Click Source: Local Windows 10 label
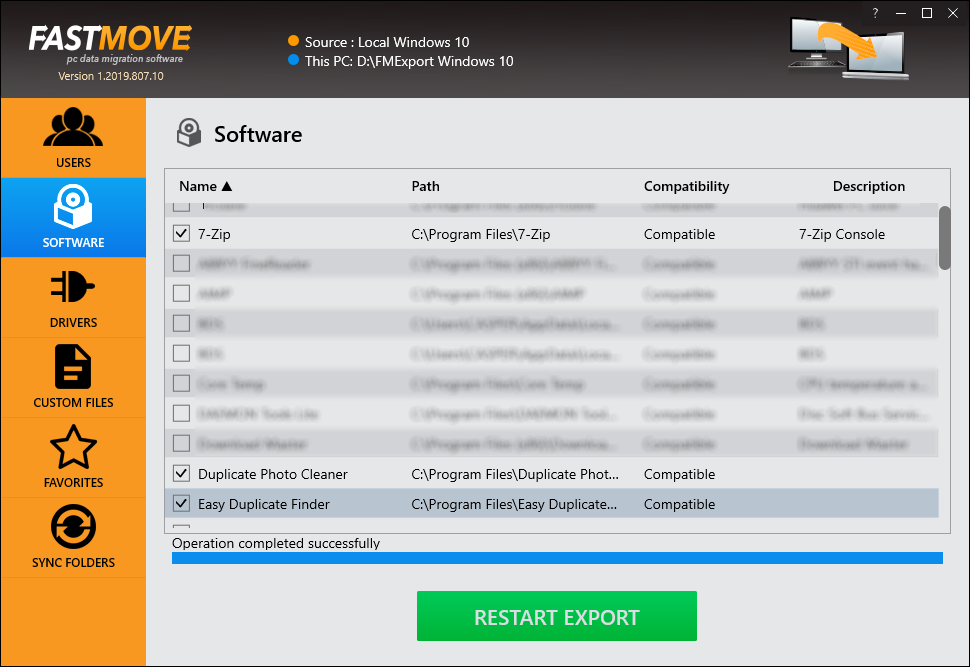The height and width of the screenshot is (667, 970). (x=387, y=42)
